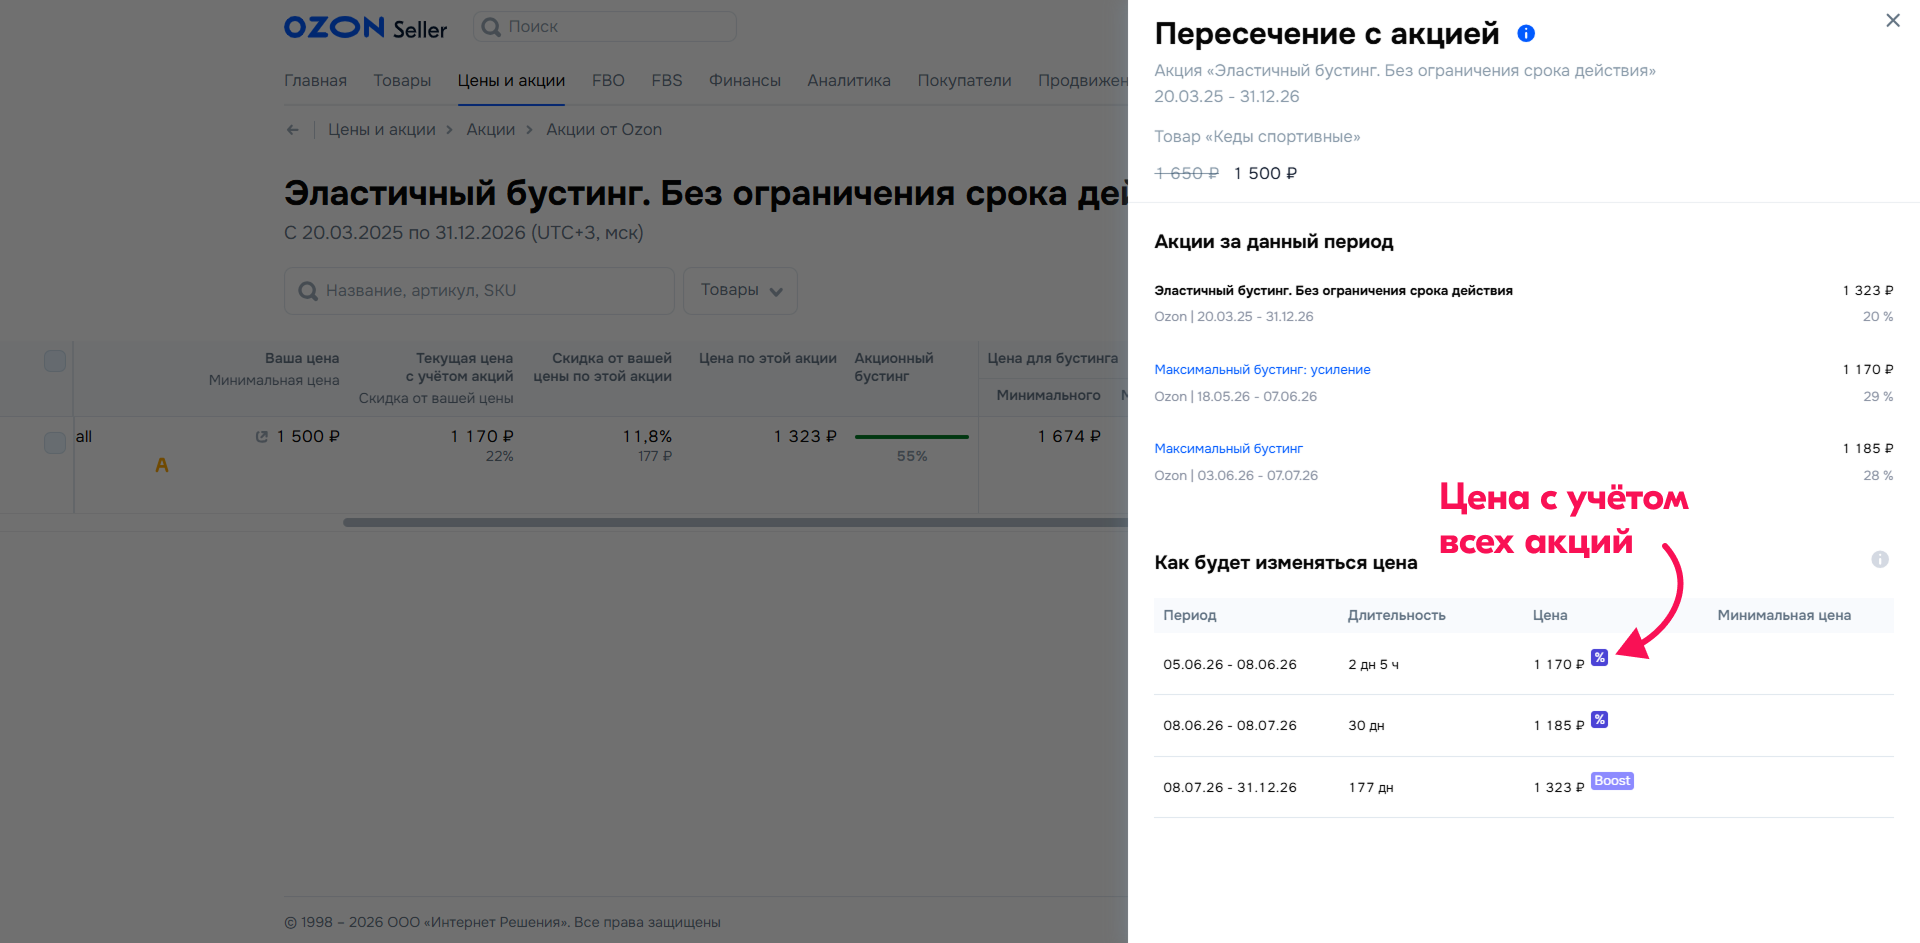Click the 177 дн duration value
Viewport: 1920px width, 943px height.
pyautogui.click(x=1371, y=788)
